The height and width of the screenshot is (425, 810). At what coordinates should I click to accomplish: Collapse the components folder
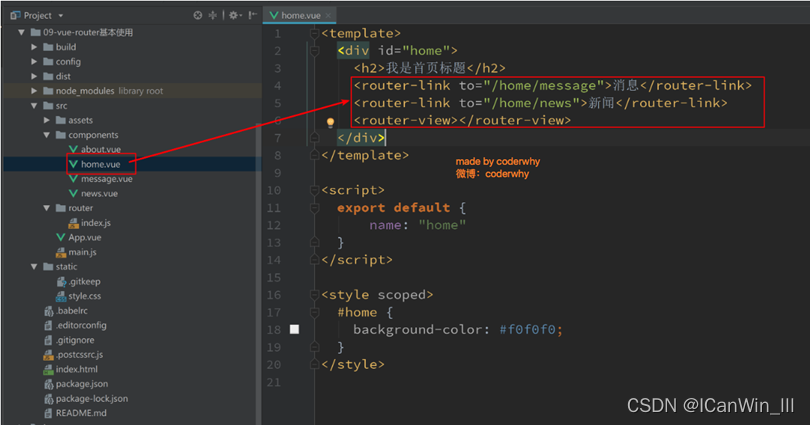46,135
